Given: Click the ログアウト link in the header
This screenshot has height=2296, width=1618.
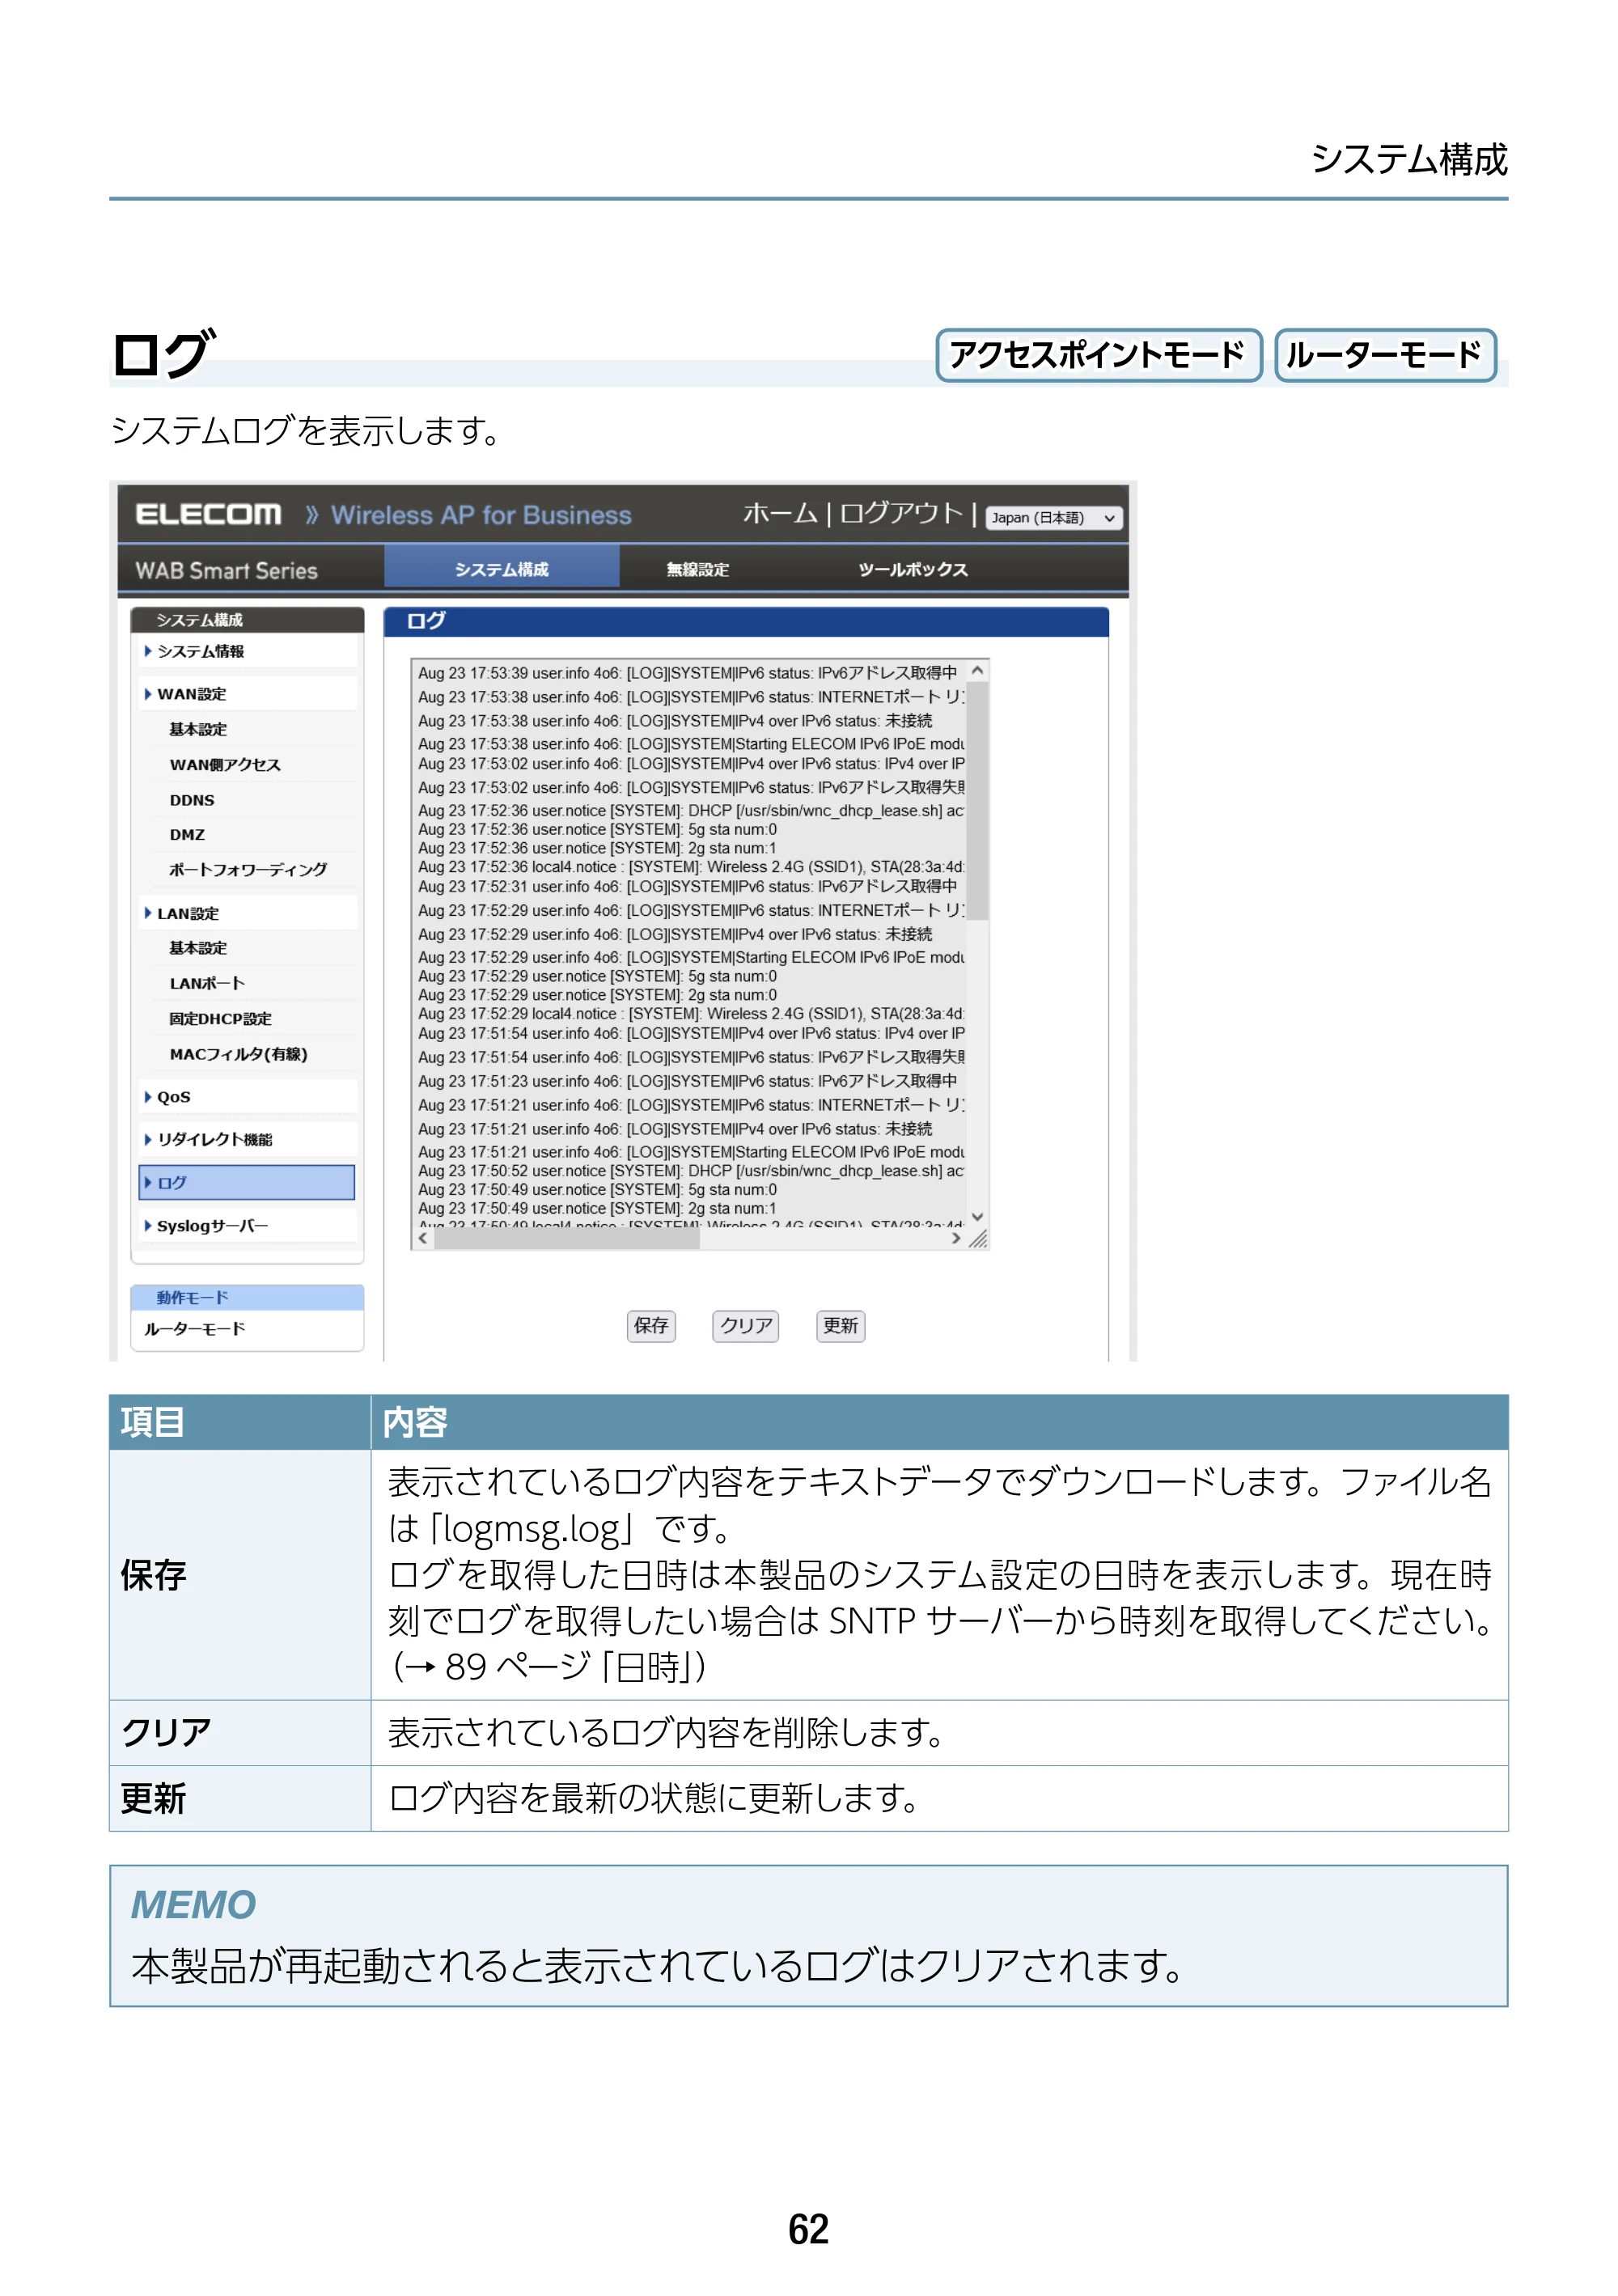Looking at the screenshot, I should pyautogui.click(x=901, y=513).
